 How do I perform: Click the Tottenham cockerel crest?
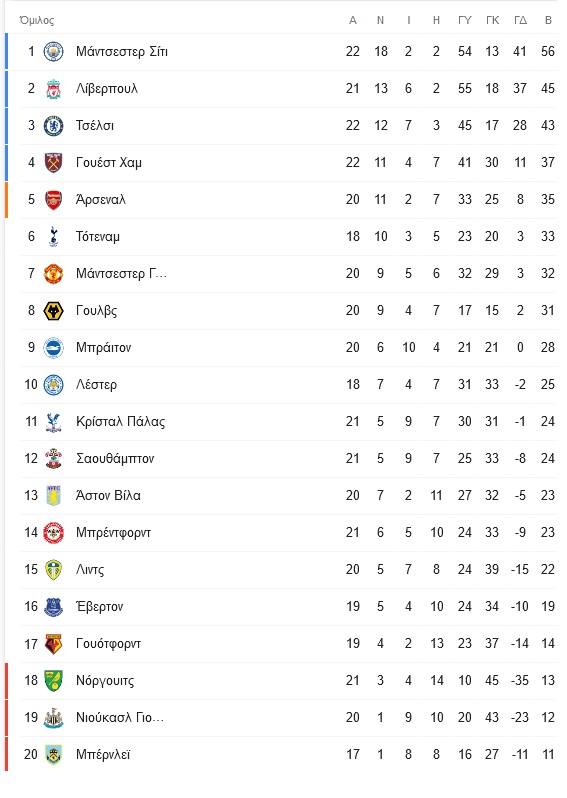tap(53, 237)
